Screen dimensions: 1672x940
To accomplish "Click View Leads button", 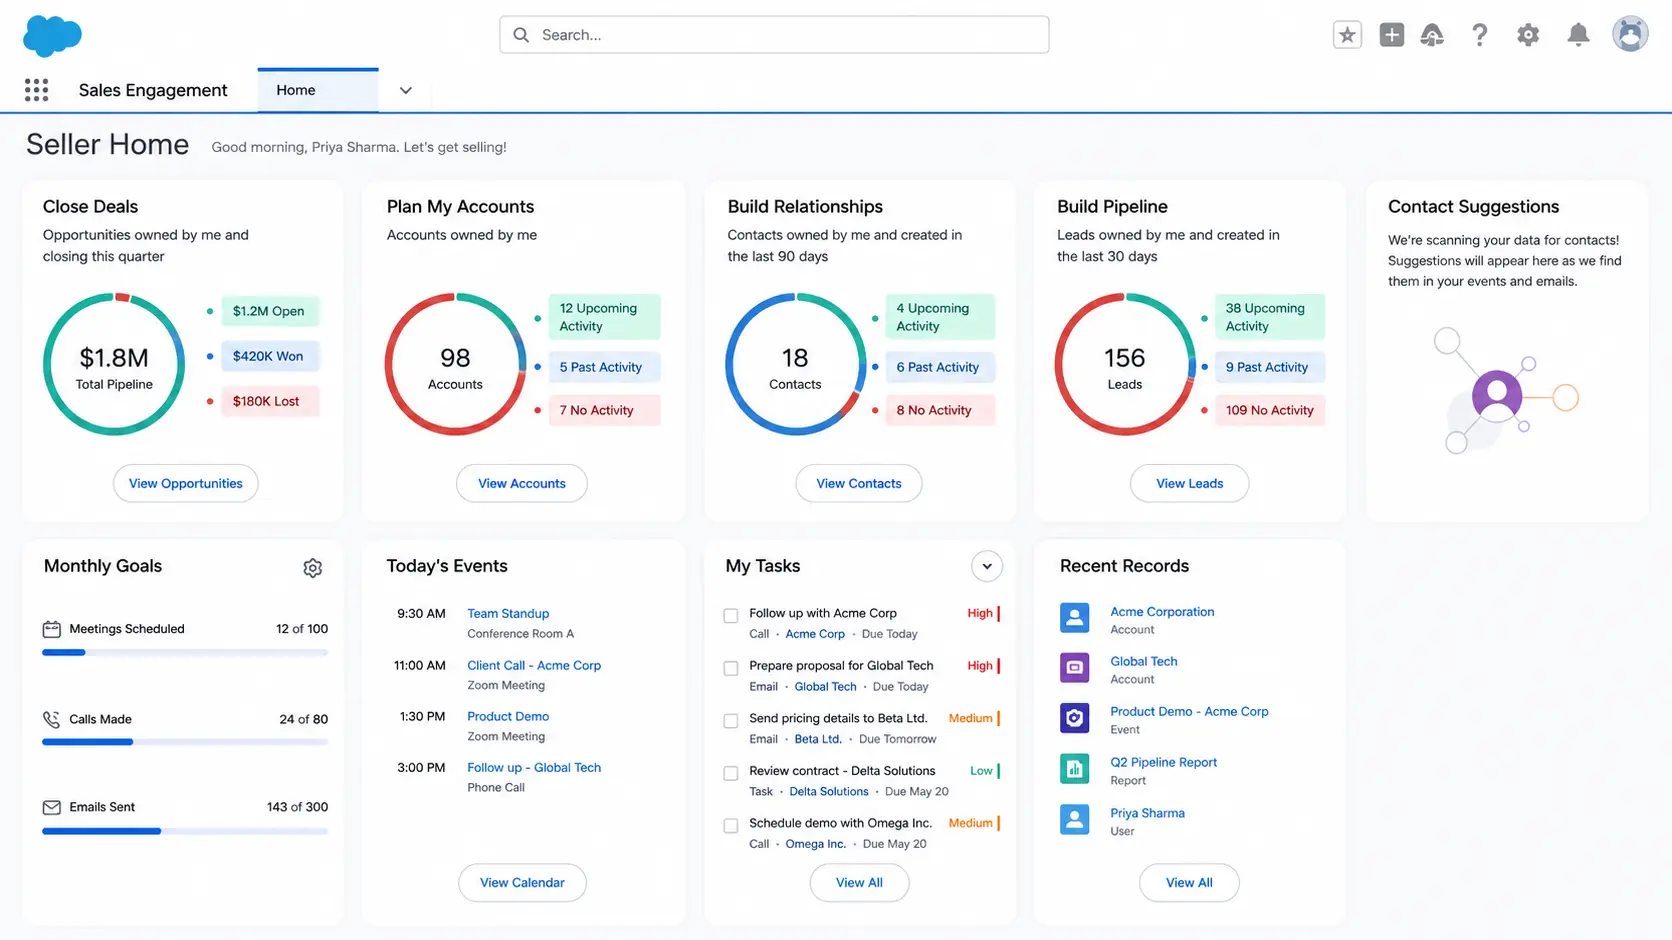I will tap(1190, 483).
